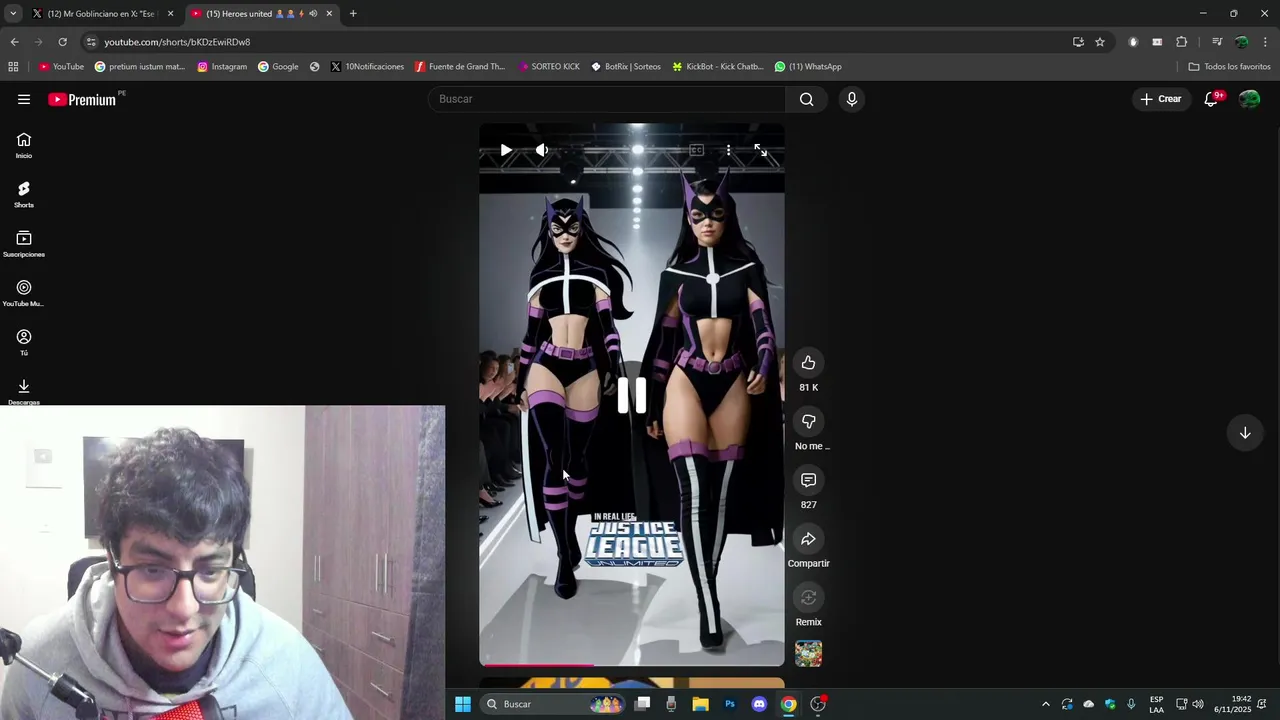Viewport: 1280px width, 720px height.
Task: Mute the Short's volume
Action: click(x=542, y=150)
